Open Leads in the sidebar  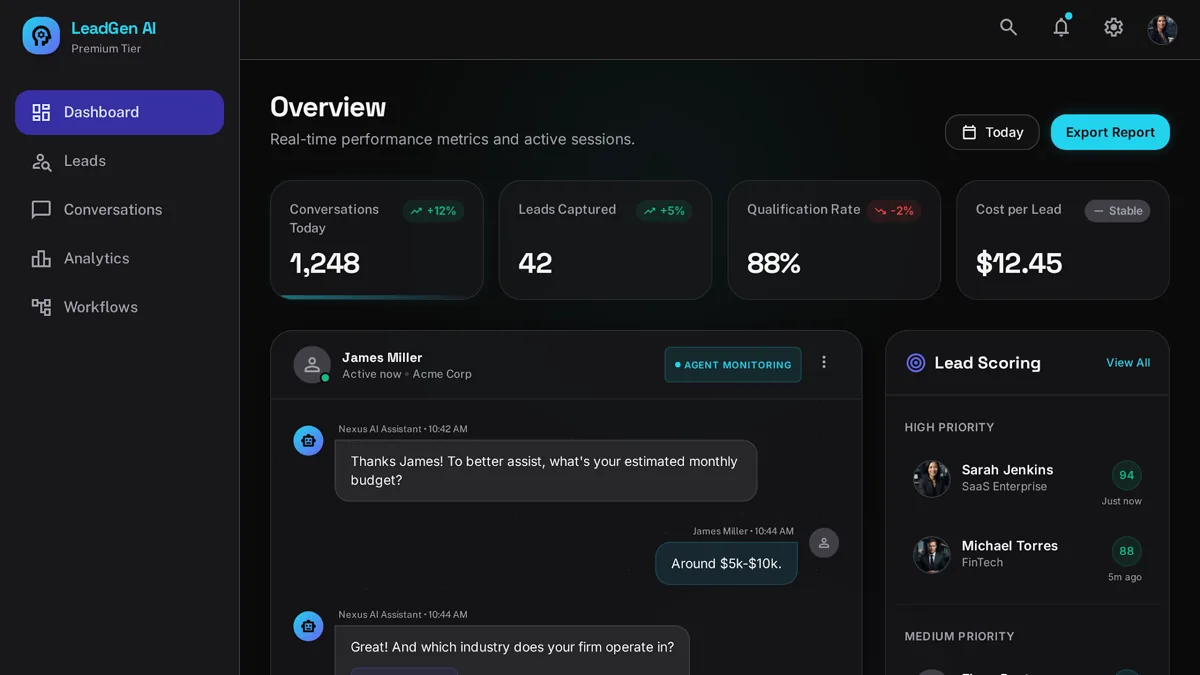tap(119, 161)
